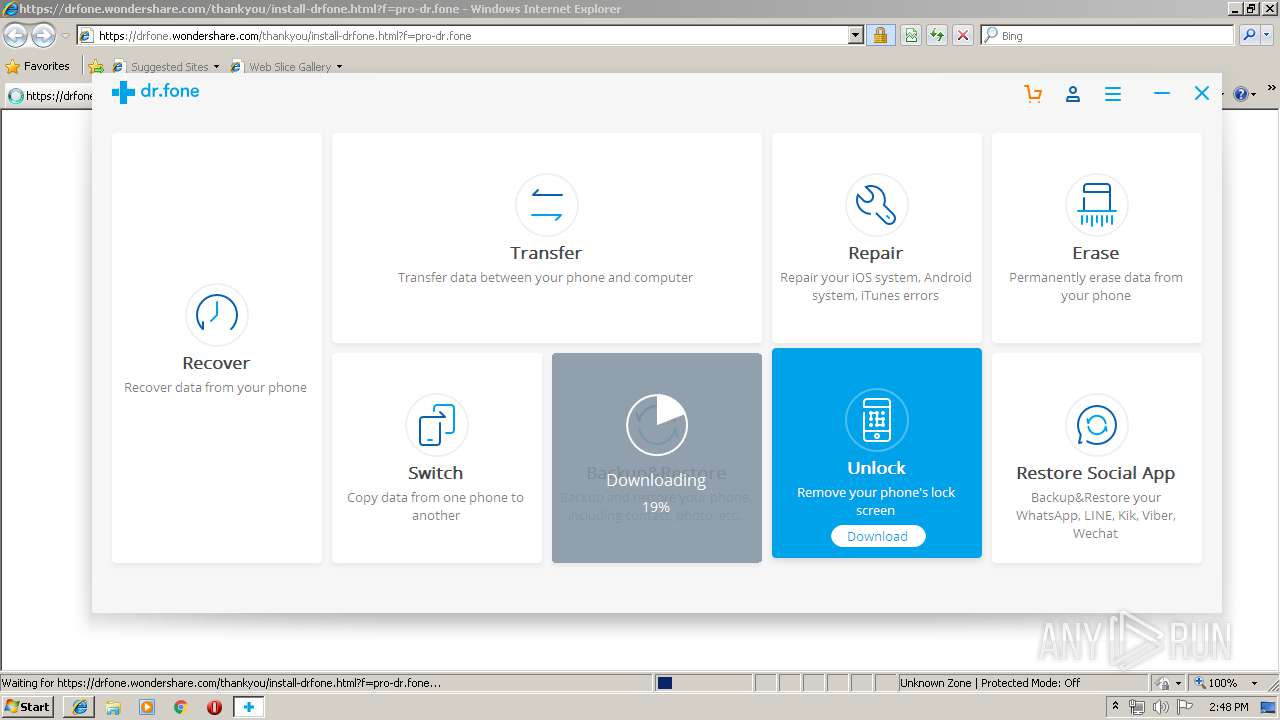Open the search provider dropdown
This screenshot has width=1280, height=720.
[1266, 36]
